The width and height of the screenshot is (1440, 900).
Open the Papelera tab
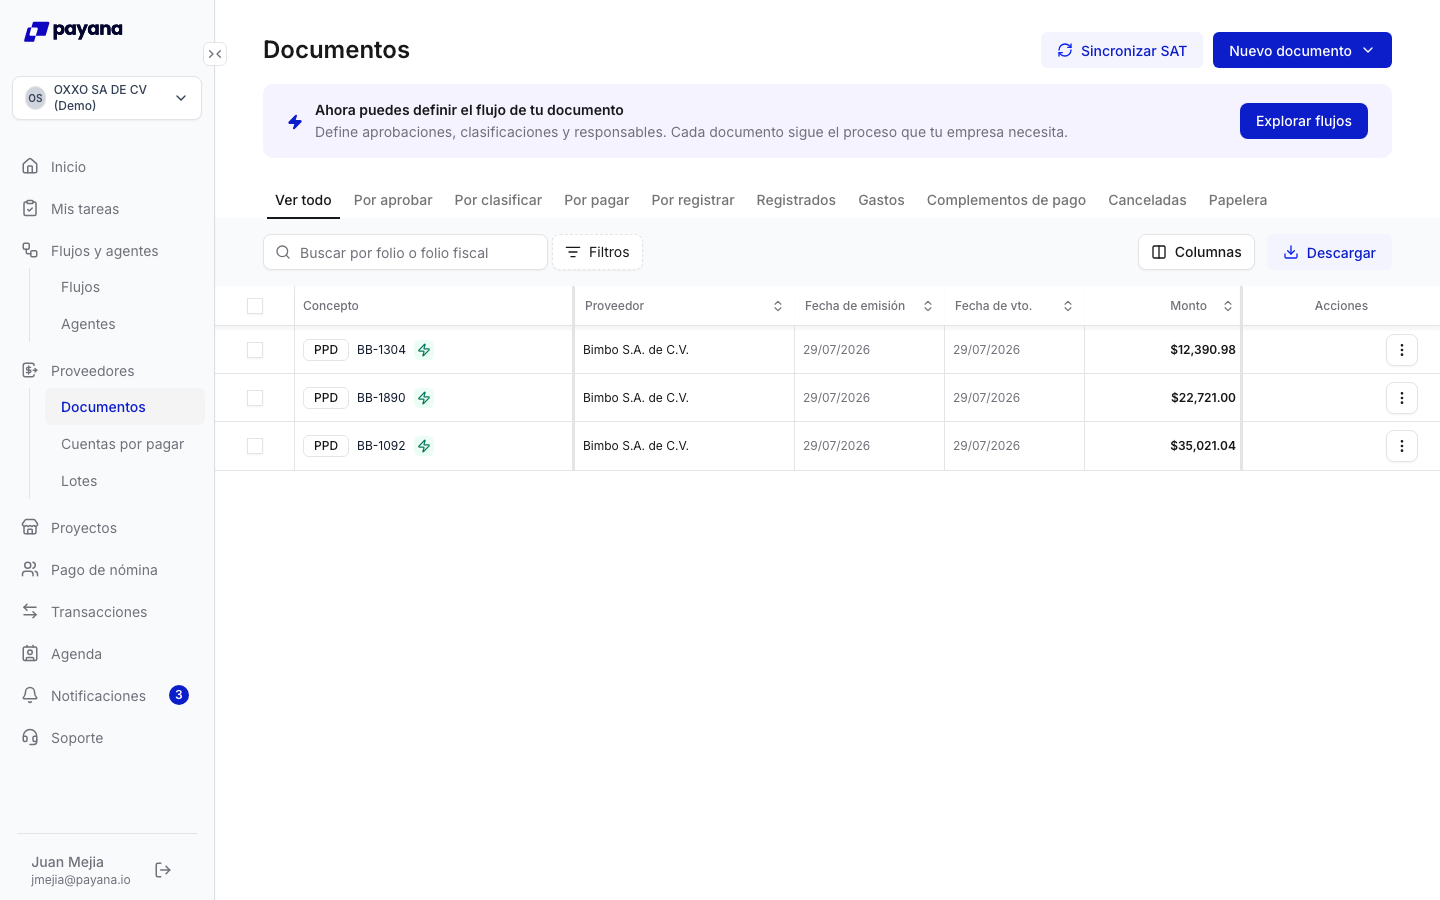[1238, 200]
